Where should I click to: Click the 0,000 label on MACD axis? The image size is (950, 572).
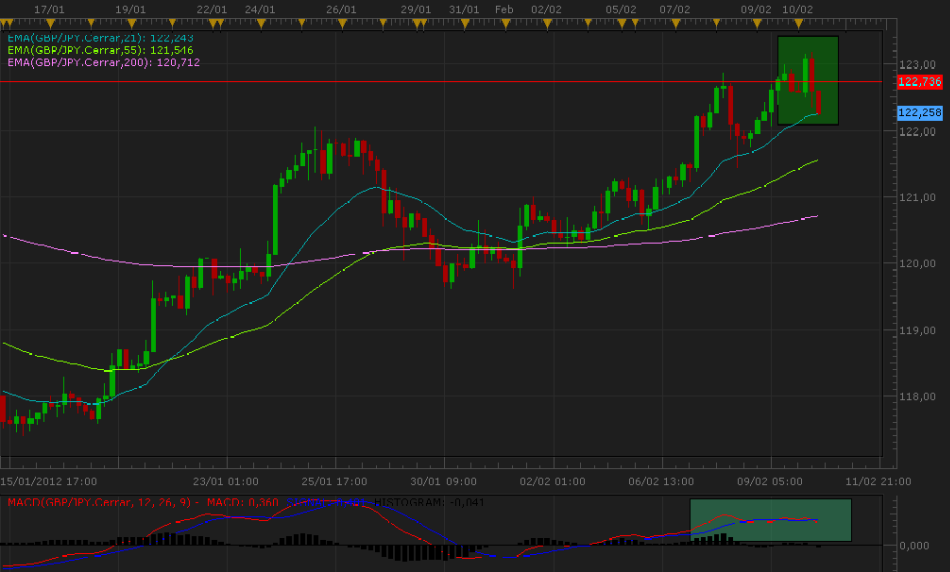(917, 546)
